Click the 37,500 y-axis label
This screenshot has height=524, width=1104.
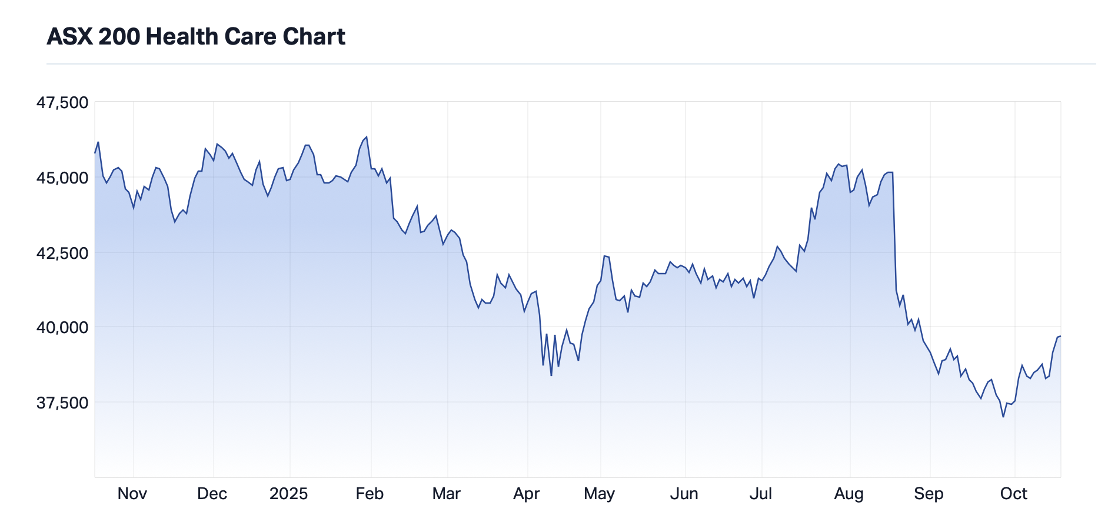tap(62, 402)
